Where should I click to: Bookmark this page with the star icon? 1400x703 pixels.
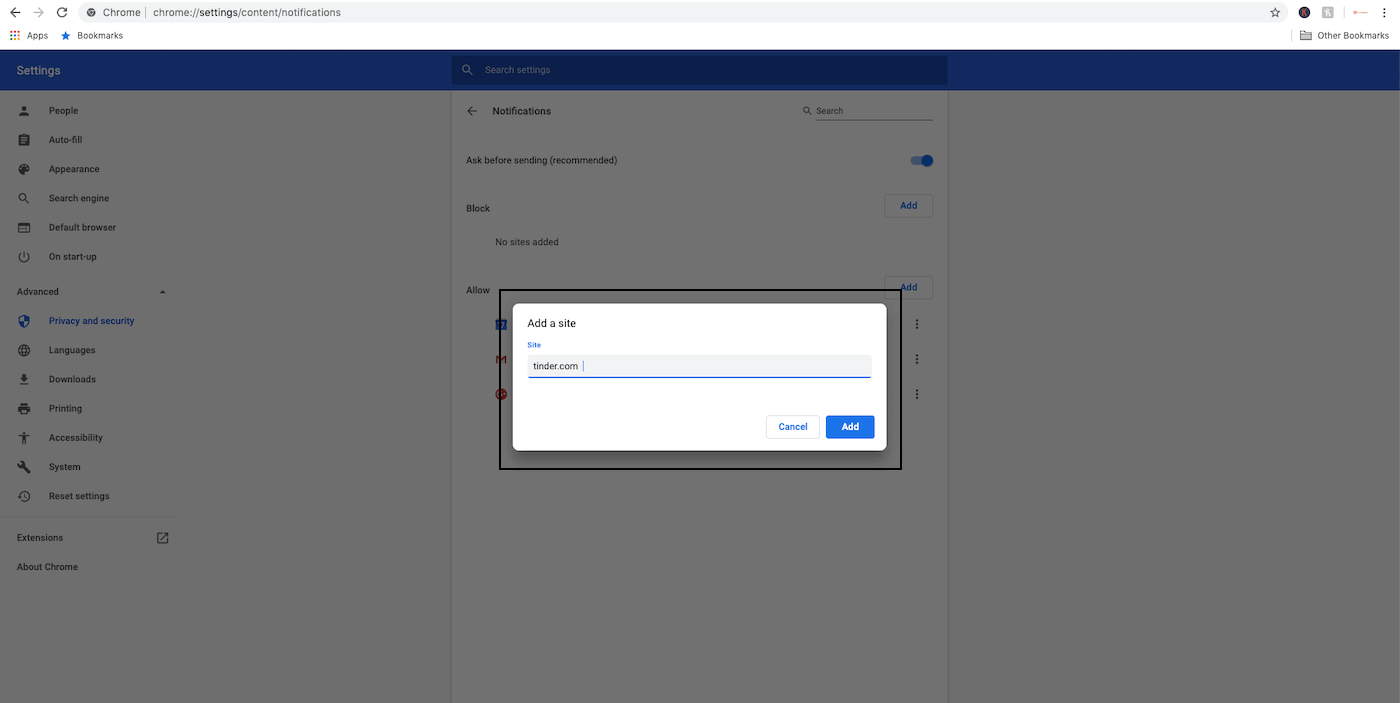(1275, 13)
